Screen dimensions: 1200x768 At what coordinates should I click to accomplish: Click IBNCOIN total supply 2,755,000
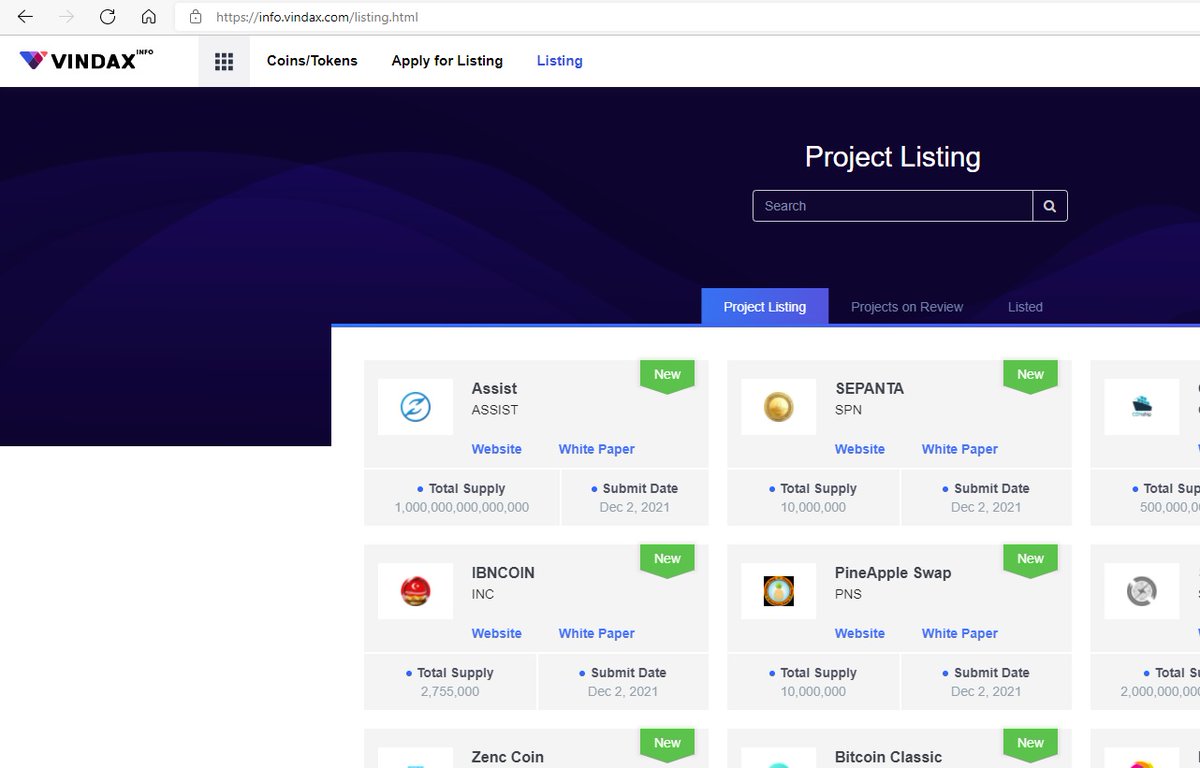pos(450,691)
